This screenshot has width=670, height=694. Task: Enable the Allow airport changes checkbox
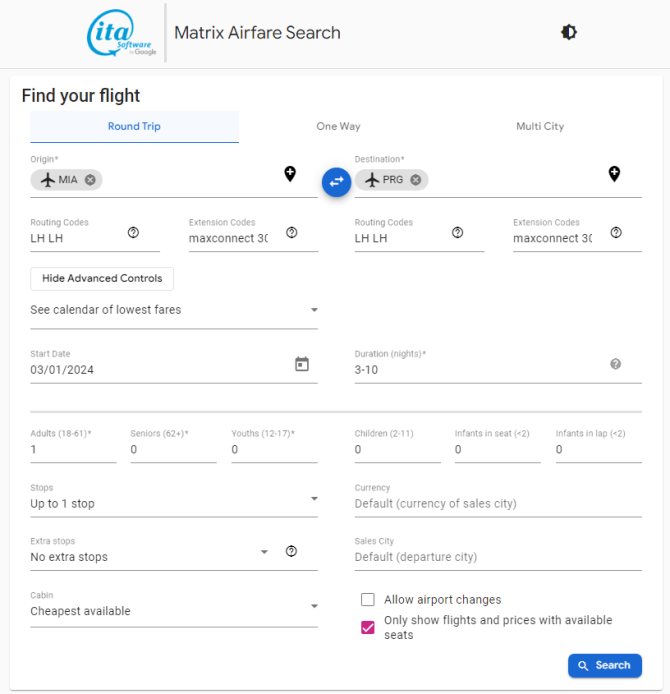368,599
